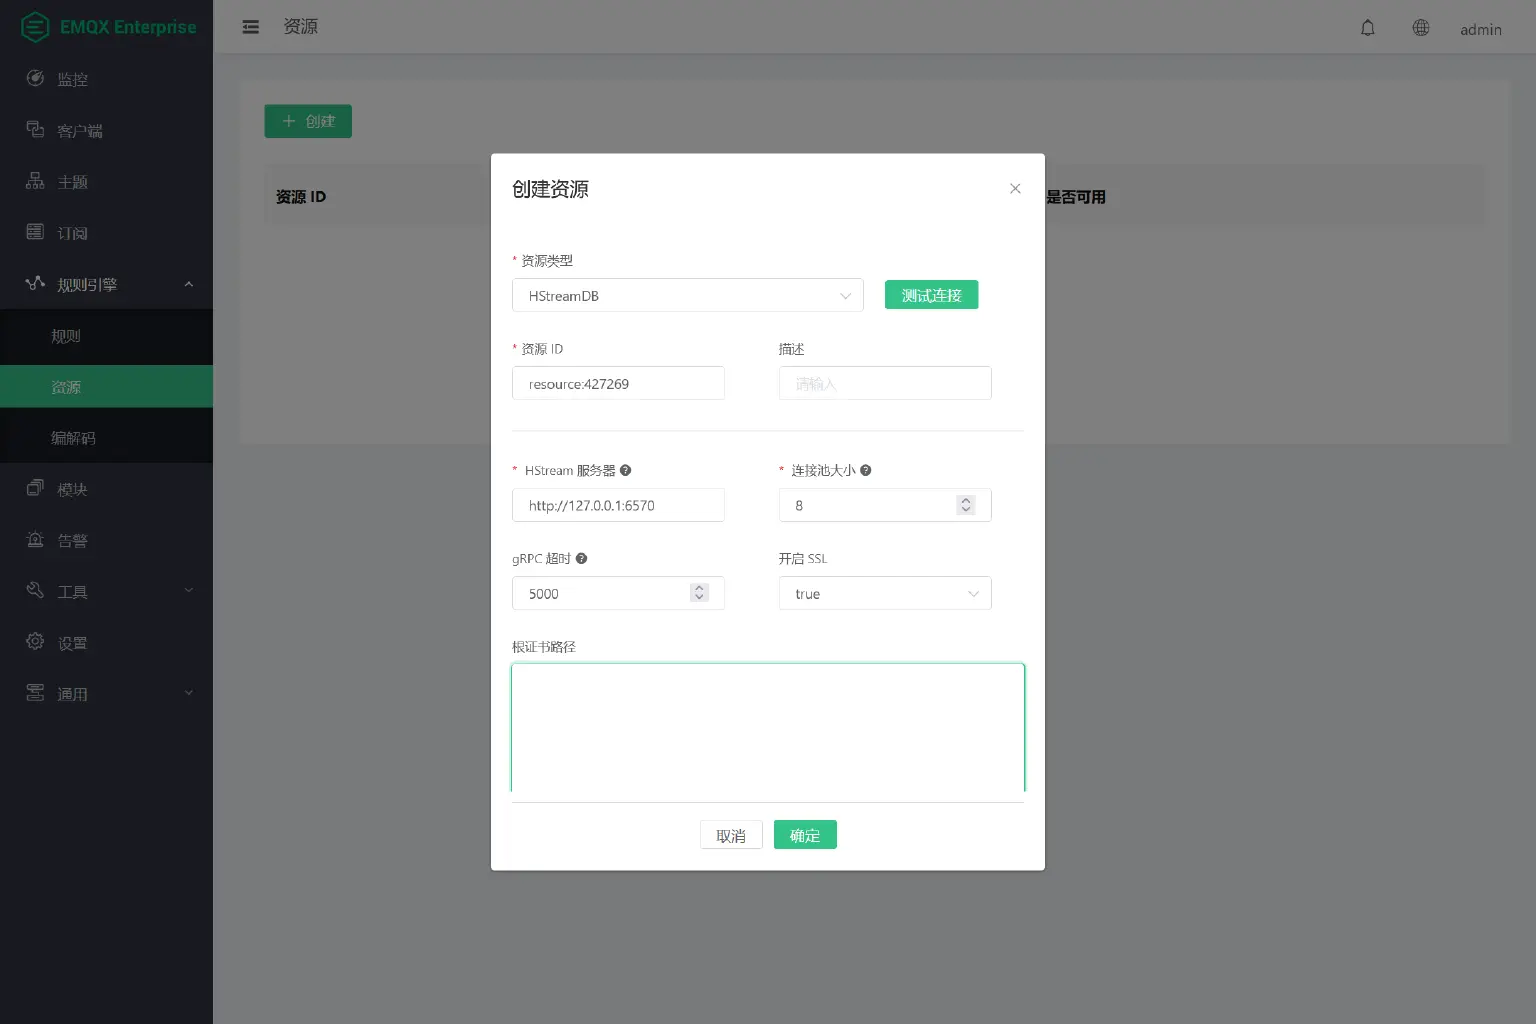Open the language switcher globe icon
The image size is (1536, 1024).
(x=1421, y=28)
